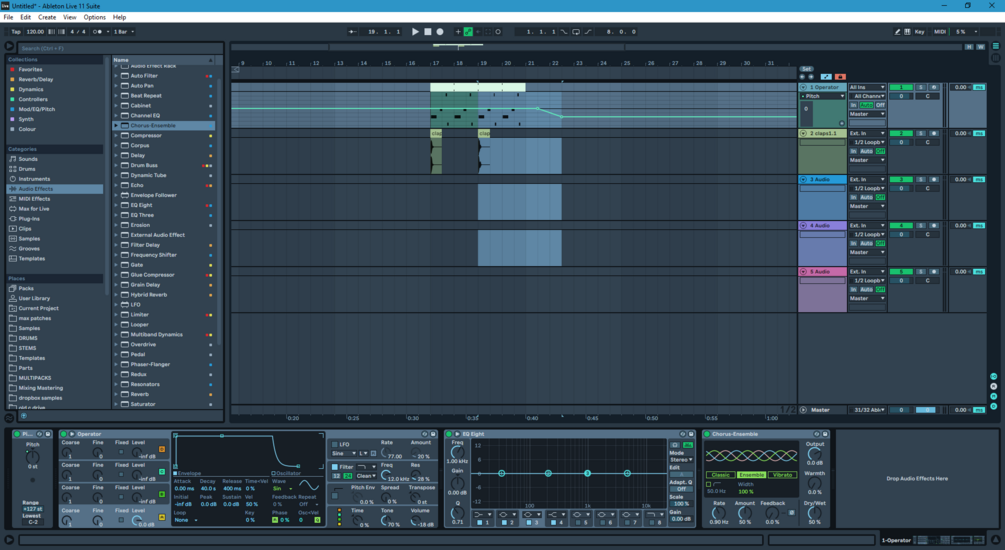This screenshot has width=1005, height=550.
Task: Open the File menu
Action: (x=8, y=17)
